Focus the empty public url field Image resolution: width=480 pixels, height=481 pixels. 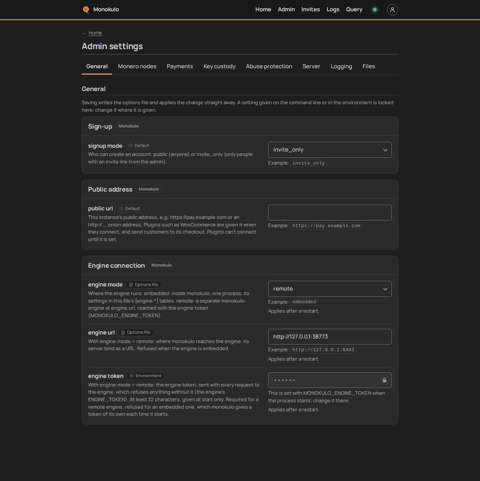pyautogui.click(x=330, y=213)
